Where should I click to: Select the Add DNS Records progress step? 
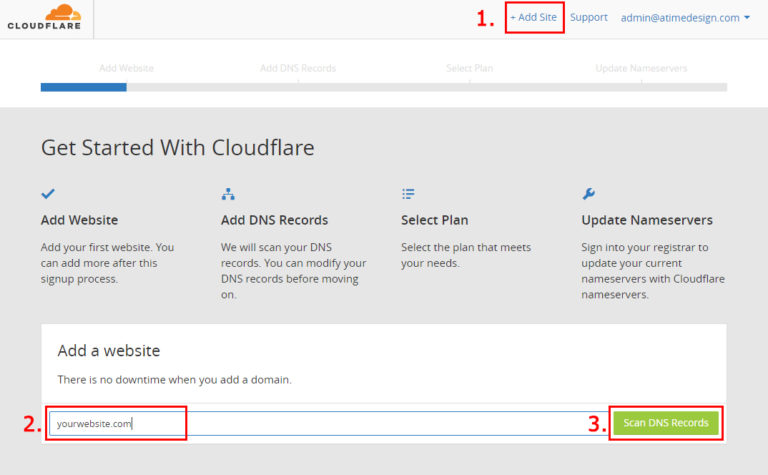point(298,68)
